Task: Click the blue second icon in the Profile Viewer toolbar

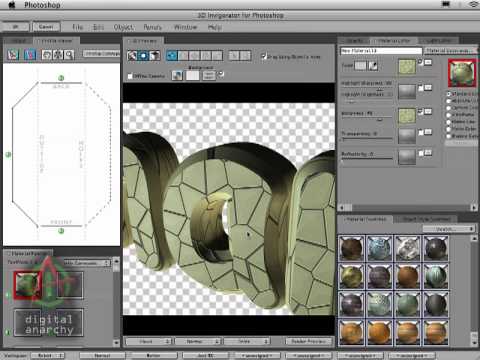Action: click(30, 55)
